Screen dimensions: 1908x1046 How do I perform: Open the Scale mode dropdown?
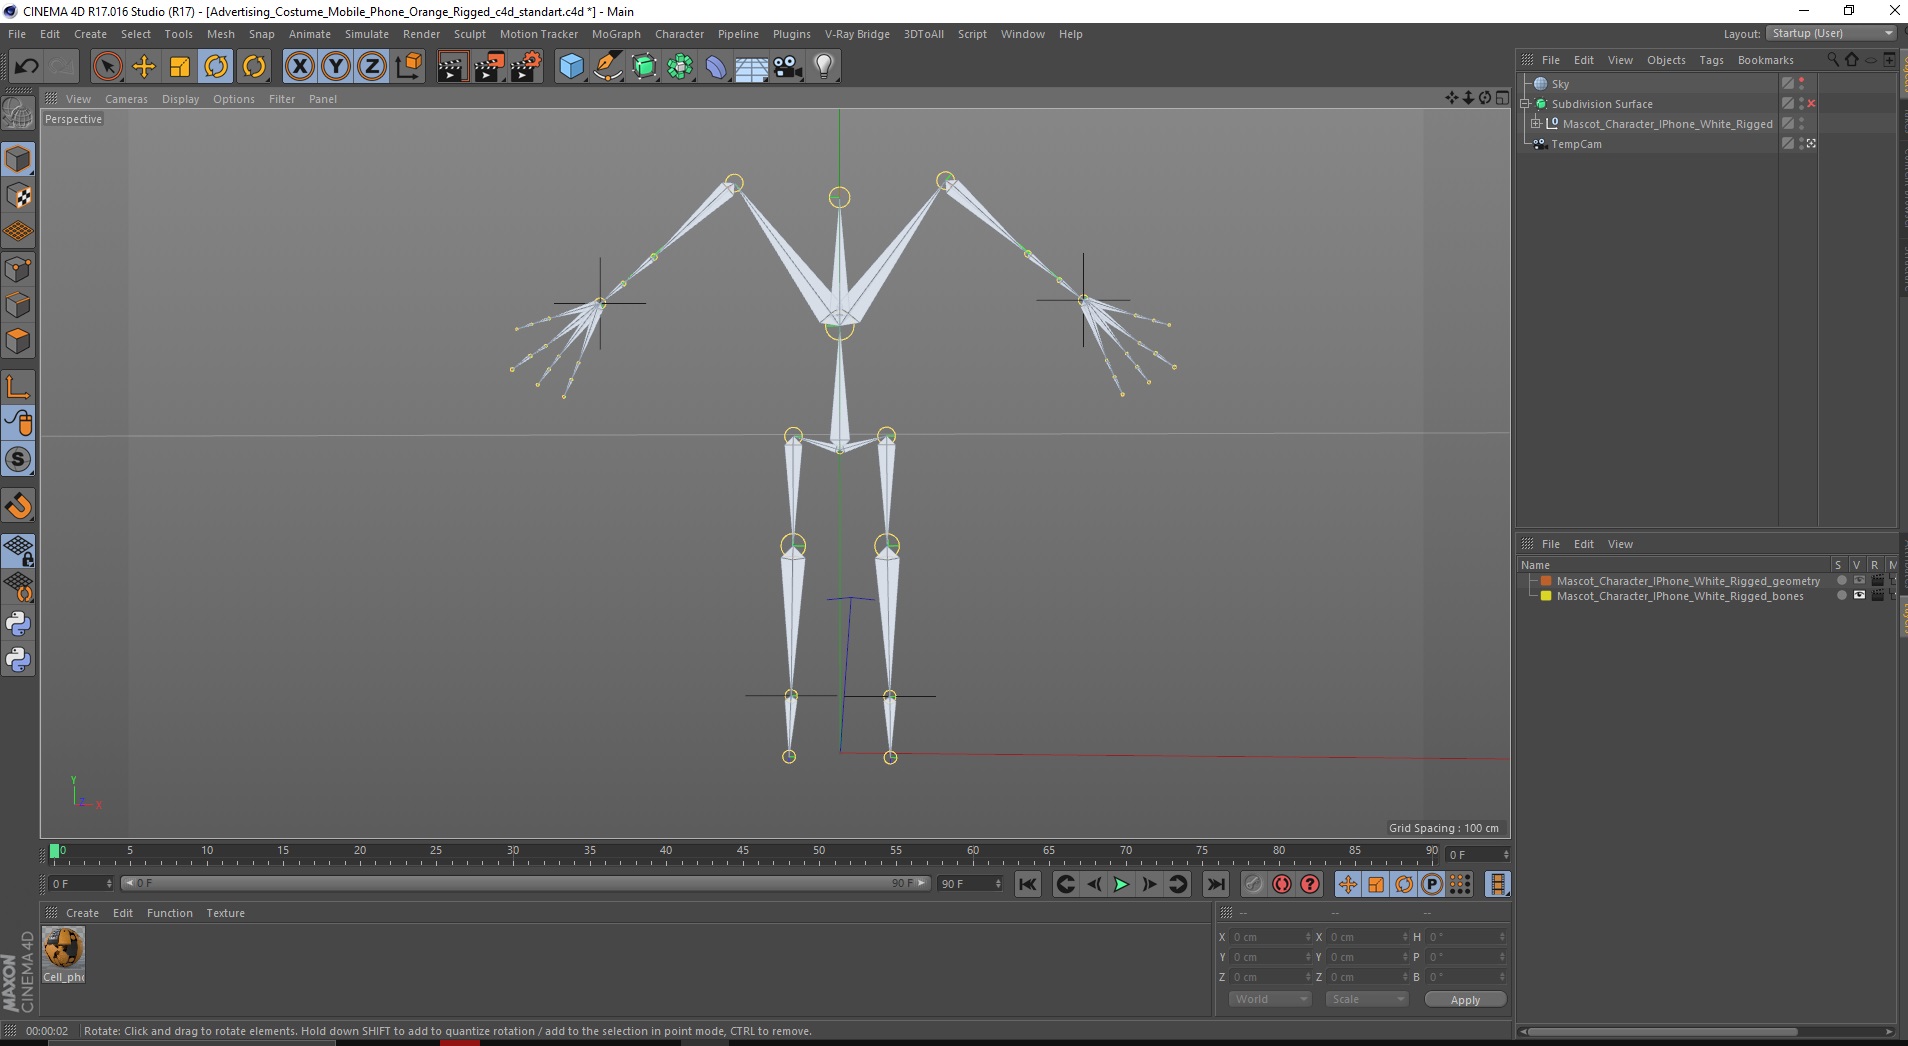(x=1366, y=999)
